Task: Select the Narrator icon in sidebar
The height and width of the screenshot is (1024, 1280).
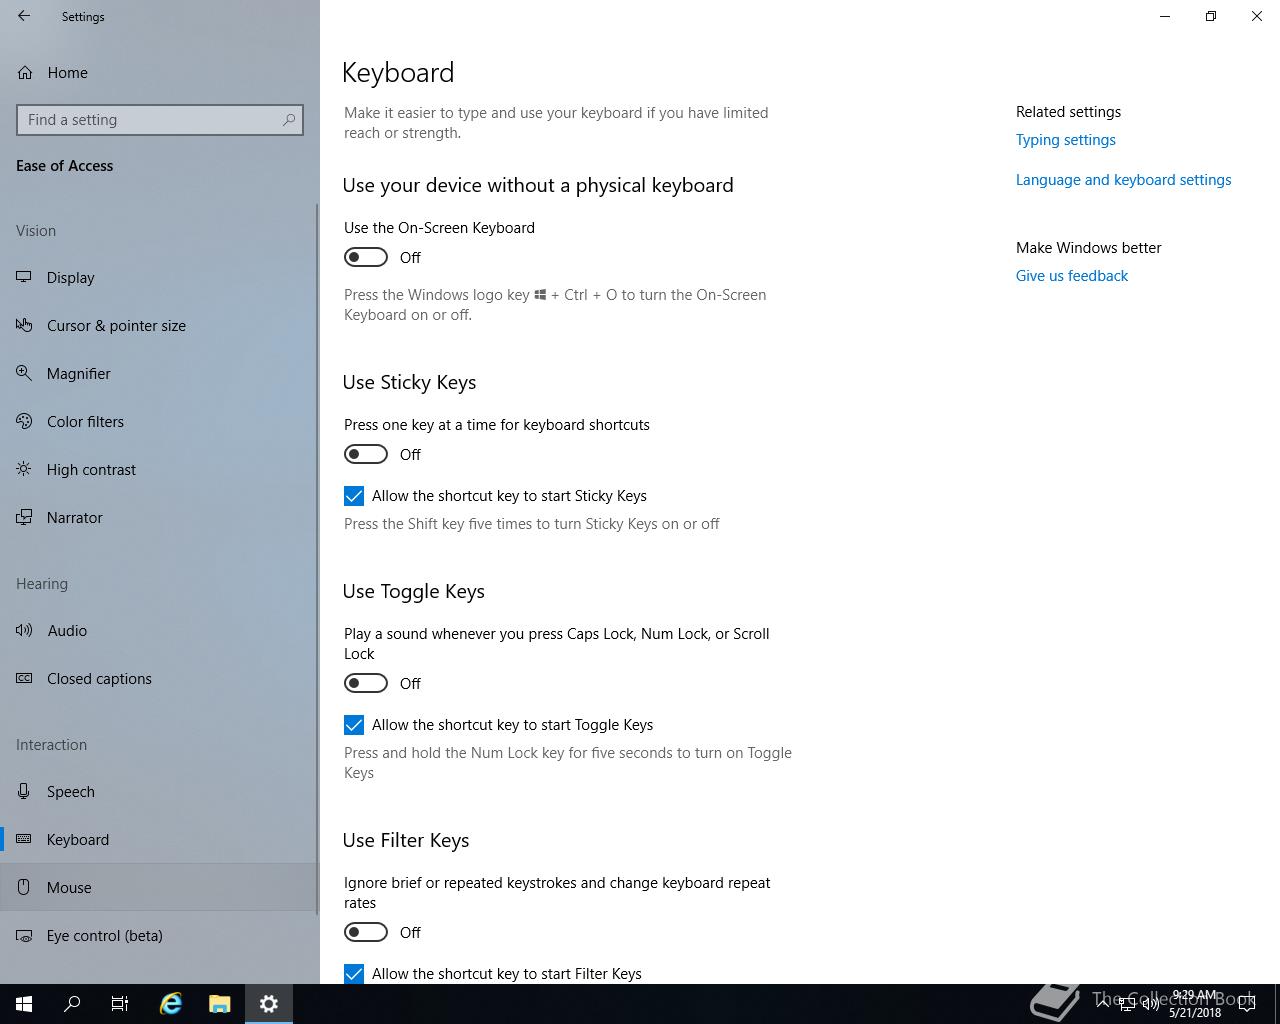Action: [x=24, y=517]
